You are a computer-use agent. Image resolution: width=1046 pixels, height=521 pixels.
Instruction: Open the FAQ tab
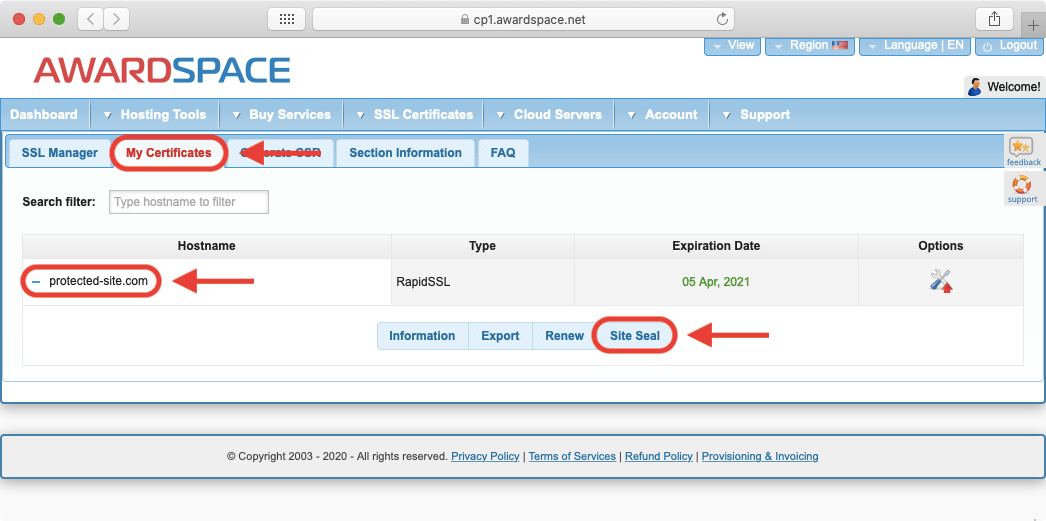pos(503,153)
